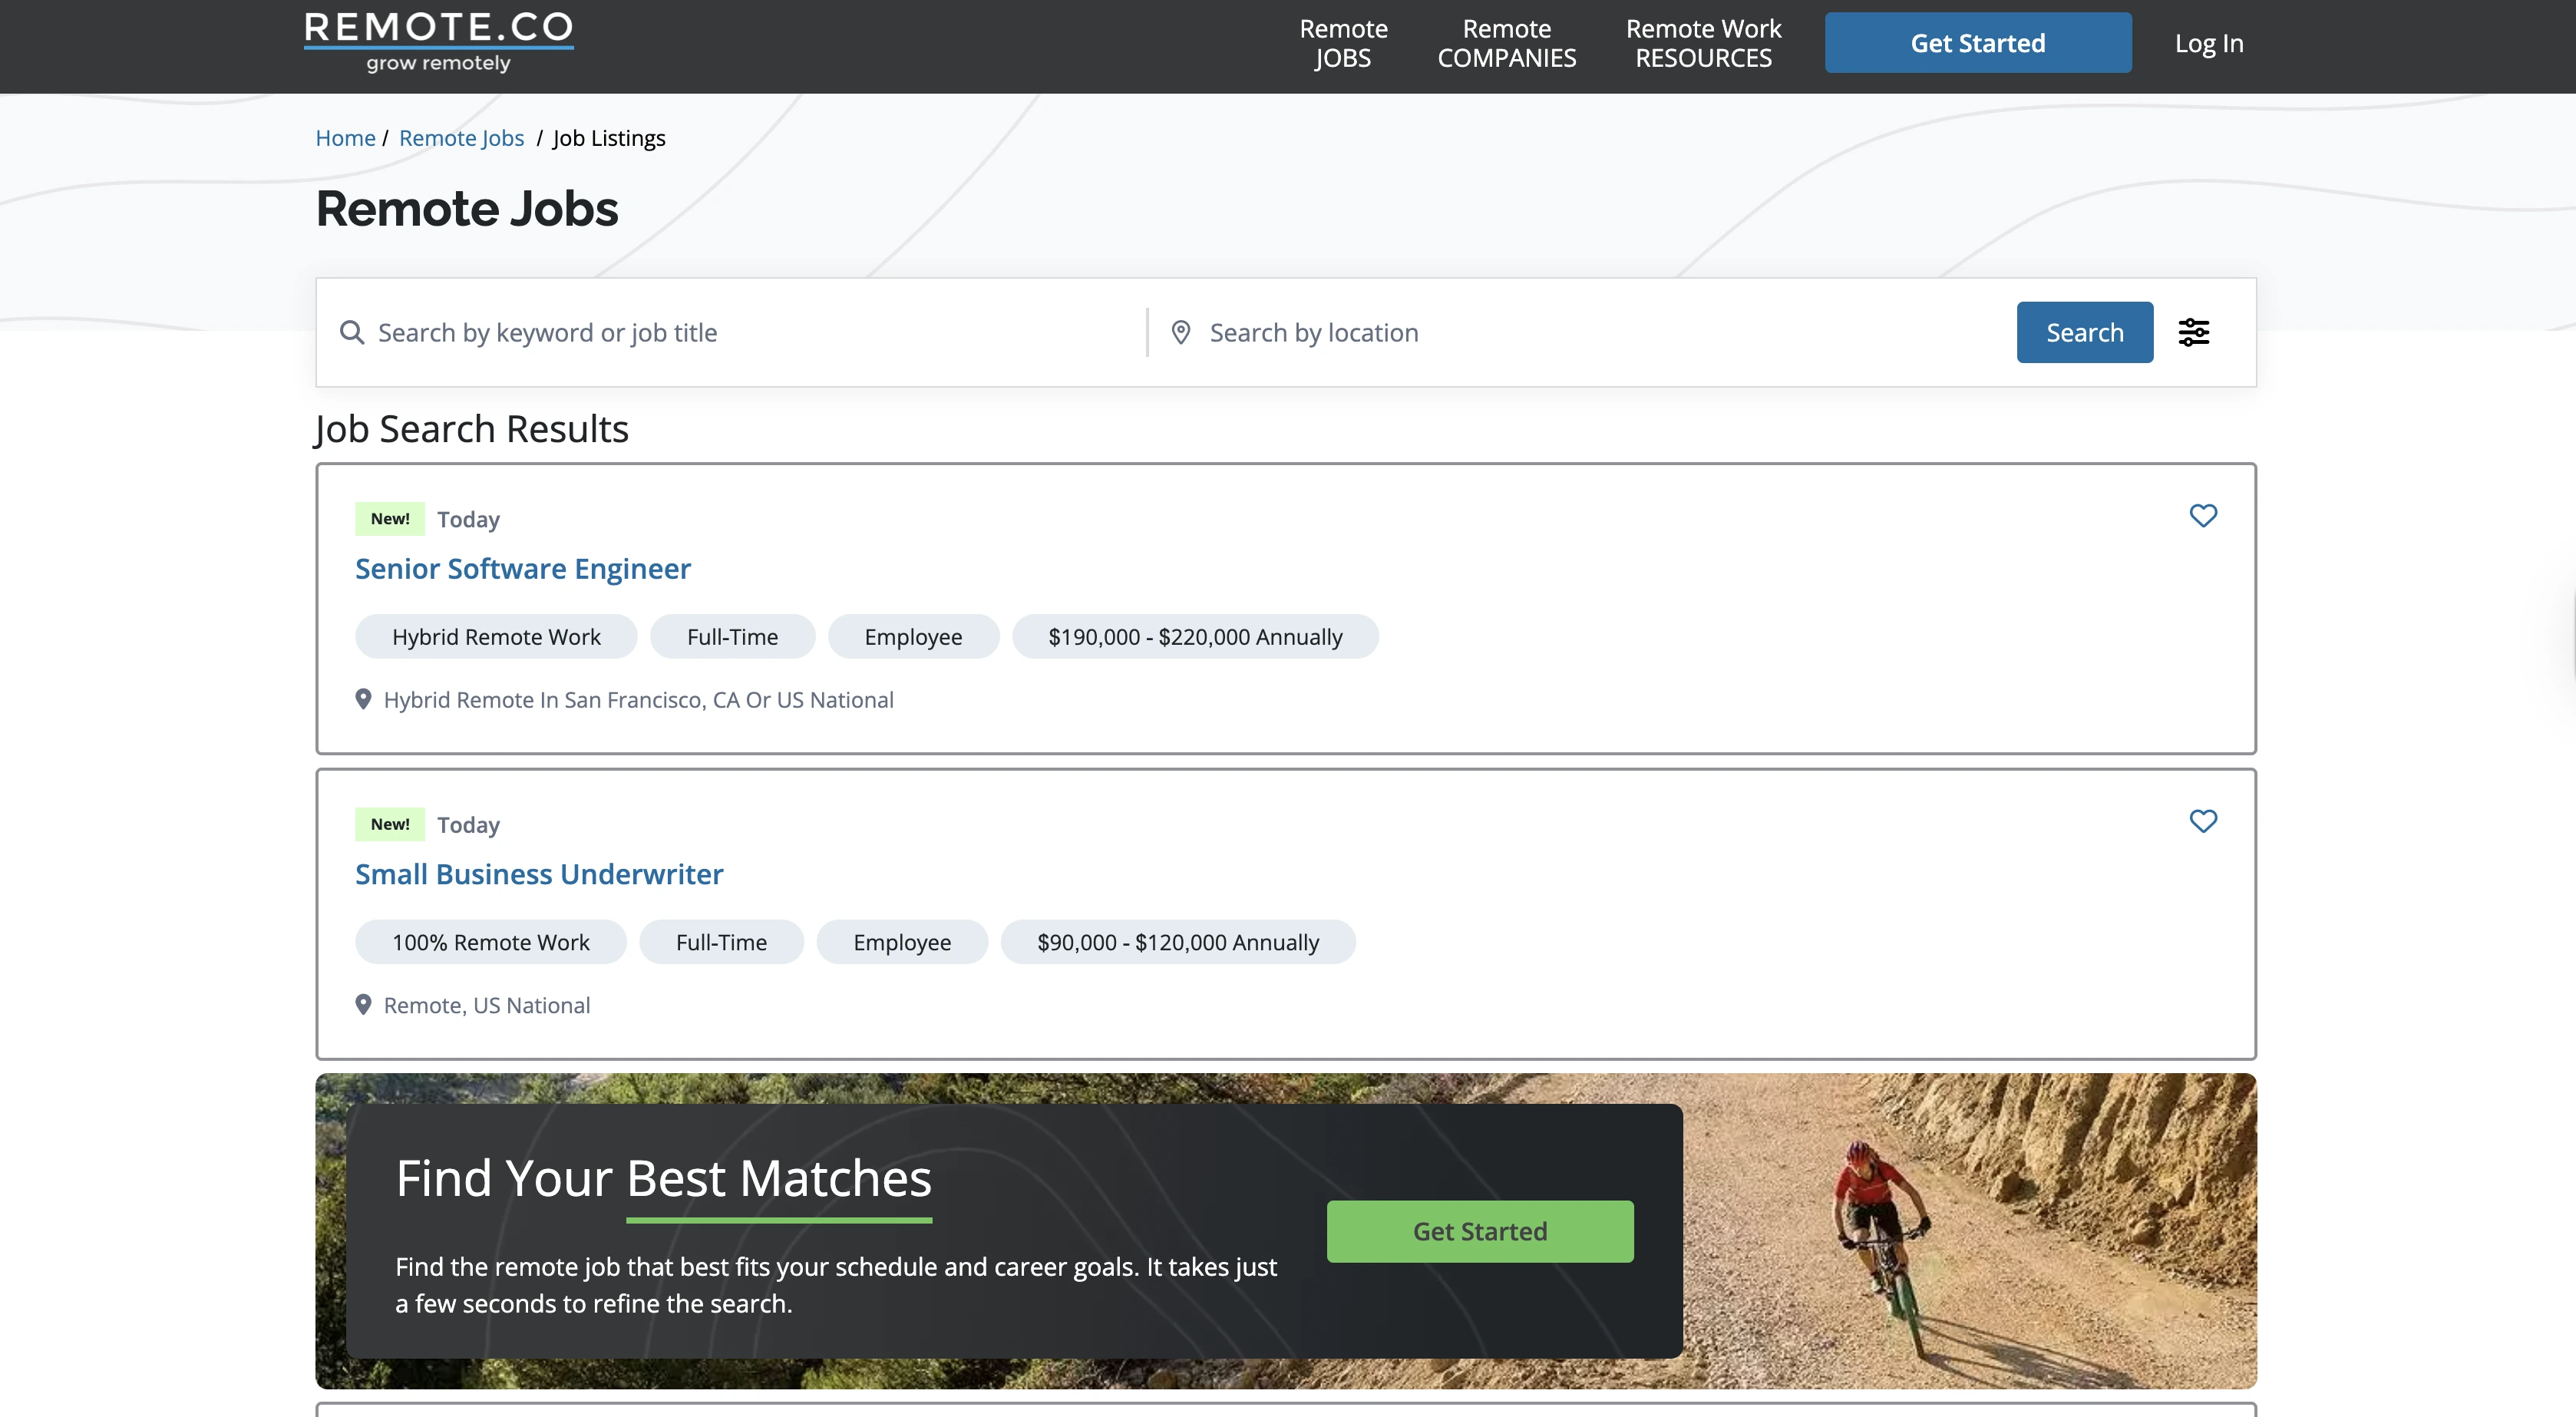Open the Remote Jobs nav menu
Screen dimensions: 2576x1417
tap(1342, 43)
